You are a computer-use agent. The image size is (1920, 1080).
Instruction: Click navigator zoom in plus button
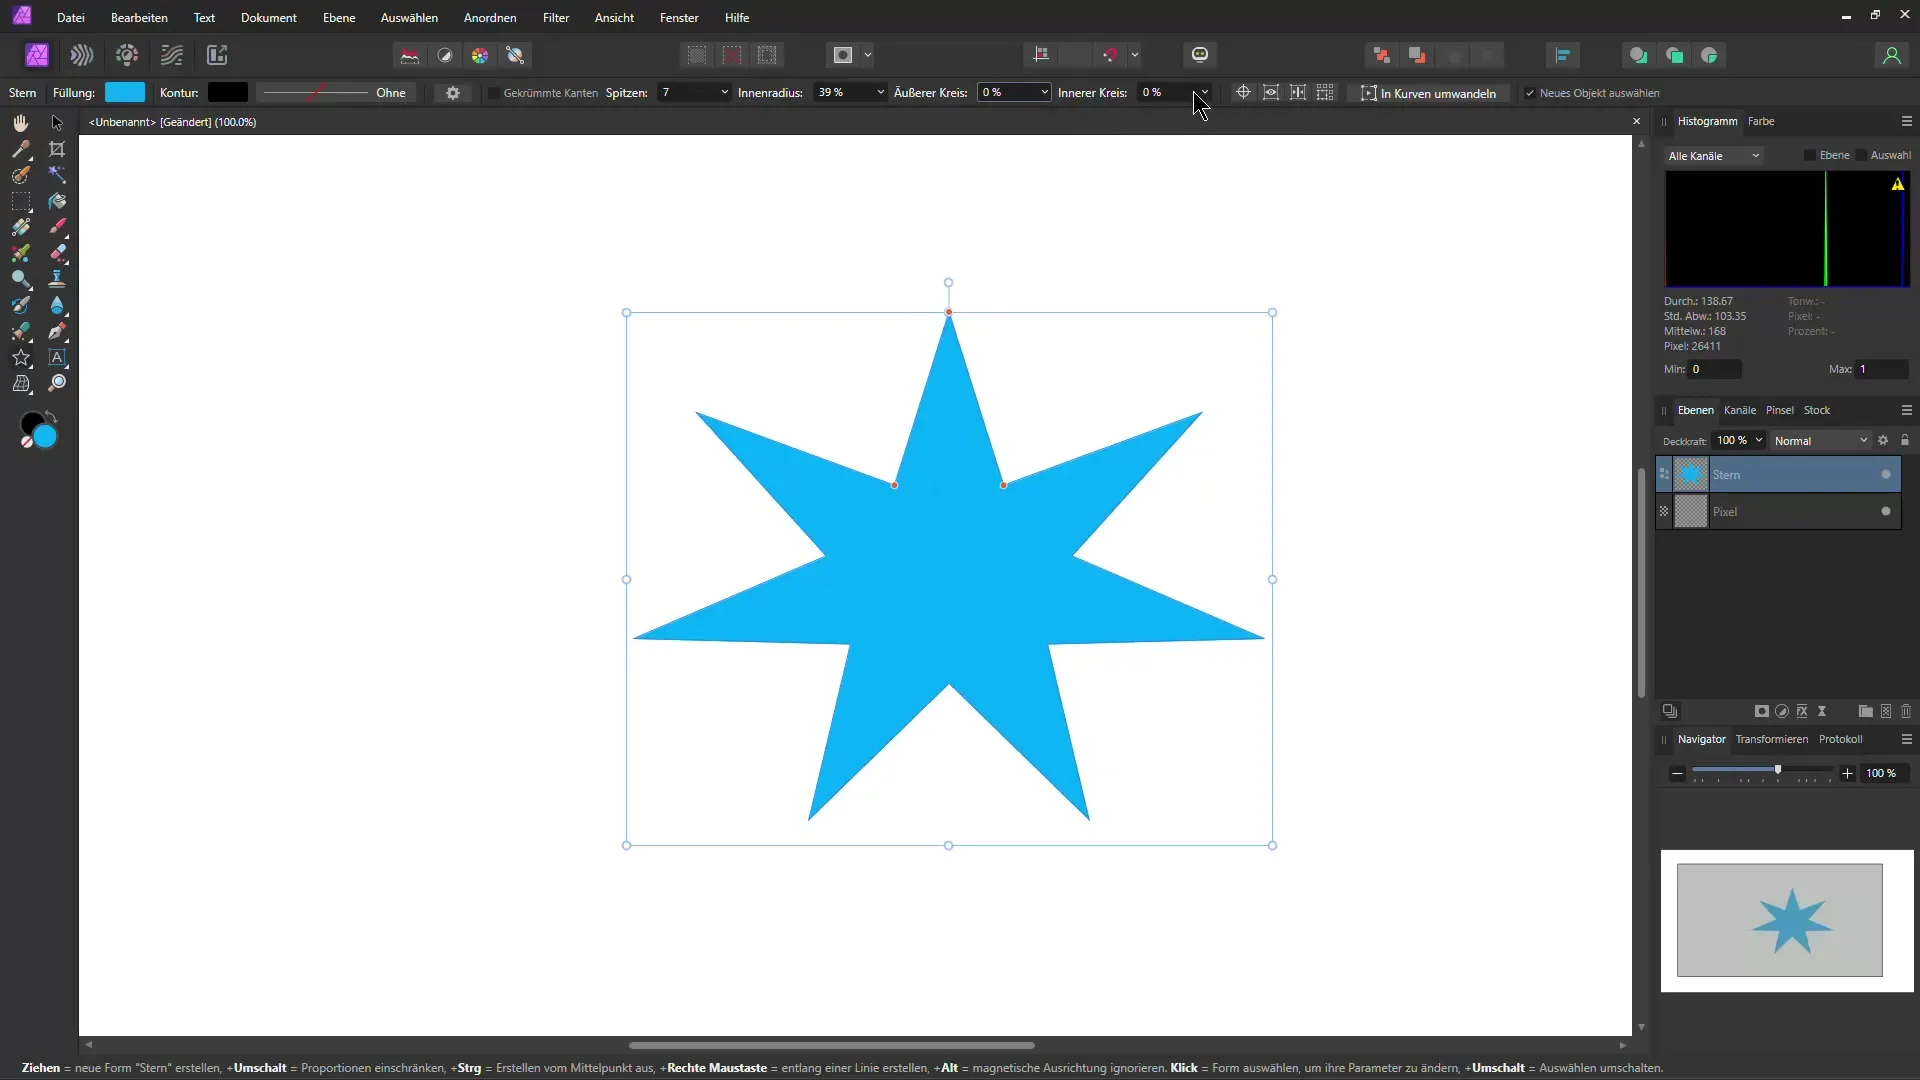[x=1848, y=773]
